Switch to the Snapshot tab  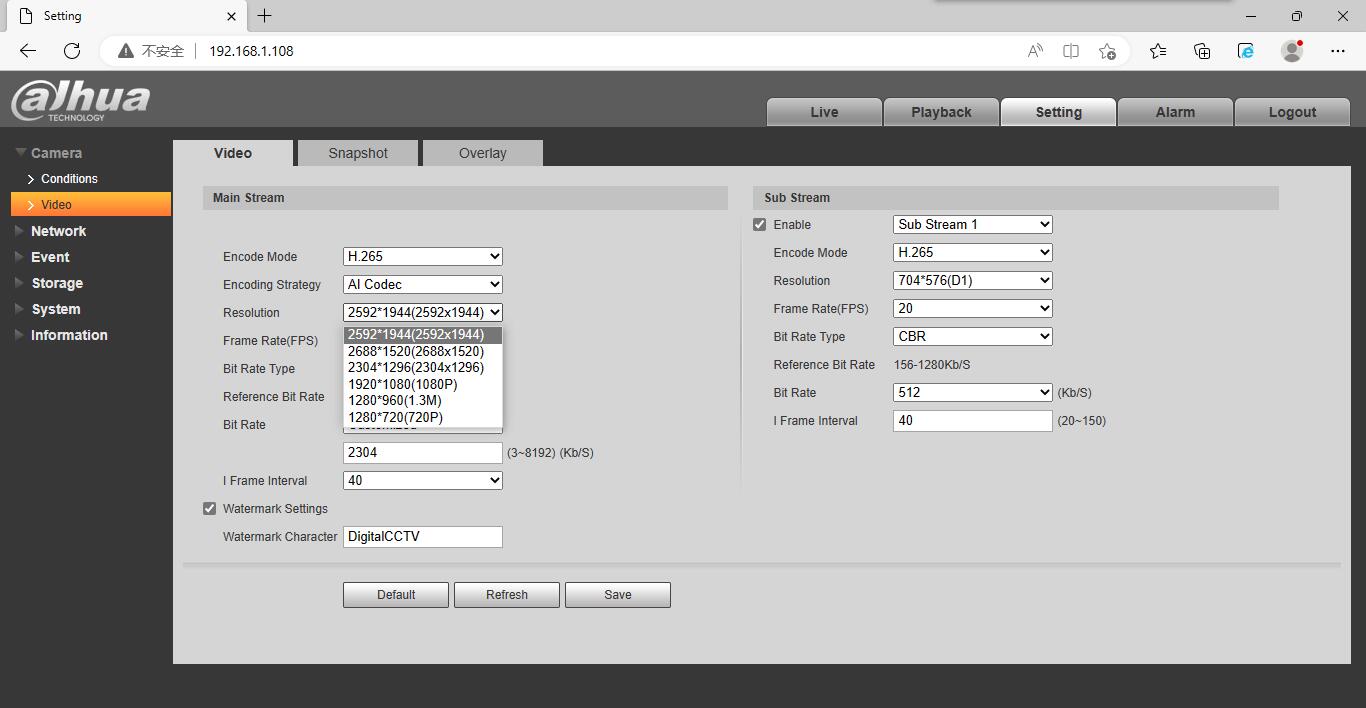pos(358,153)
